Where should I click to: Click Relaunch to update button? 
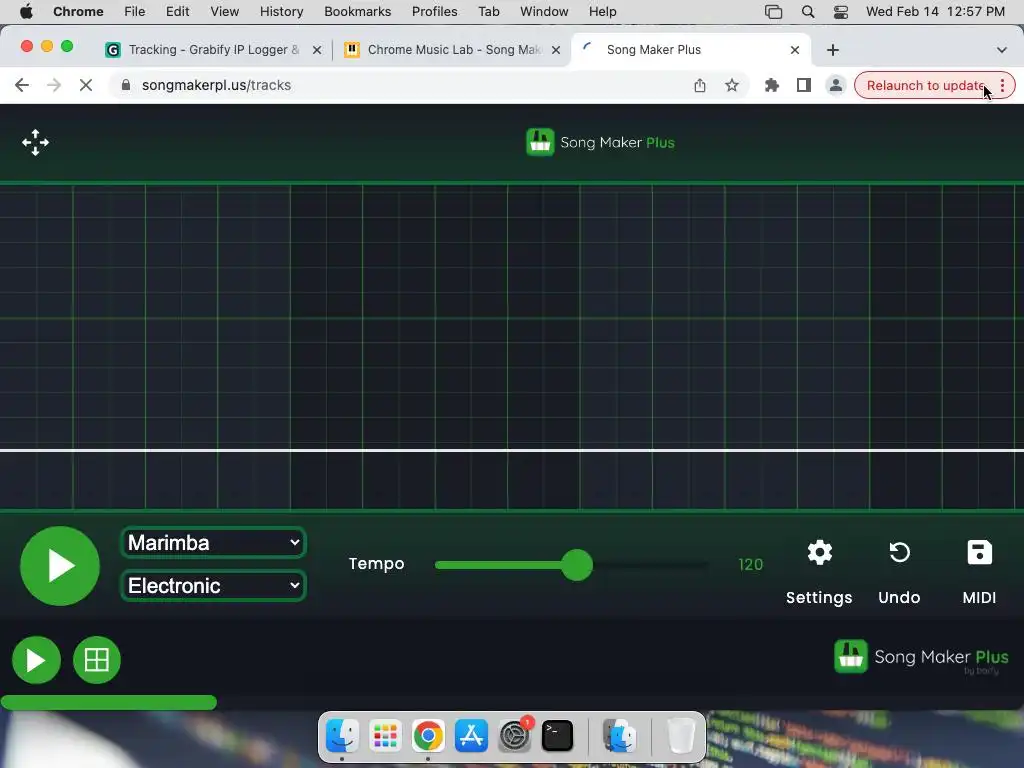pyautogui.click(x=925, y=86)
